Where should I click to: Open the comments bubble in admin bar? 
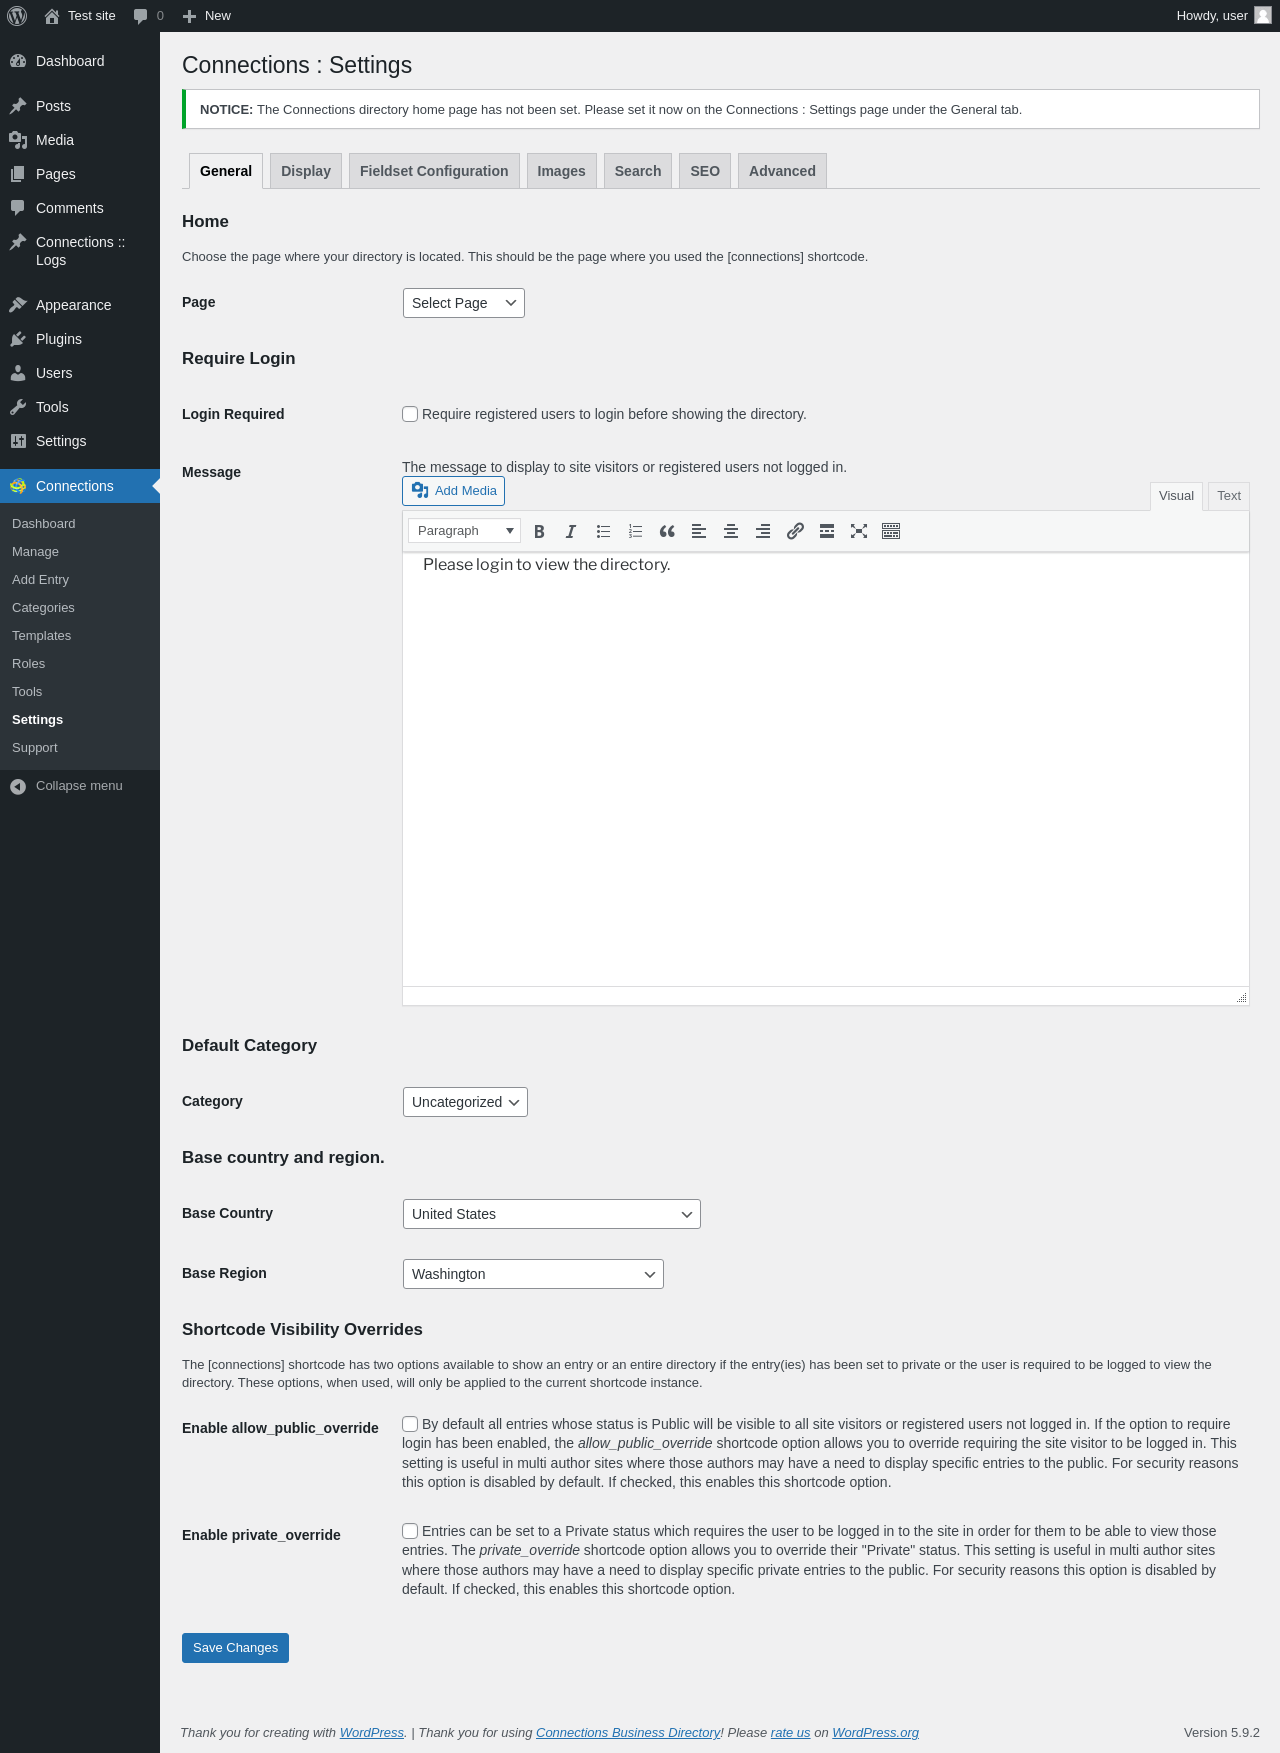(141, 16)
